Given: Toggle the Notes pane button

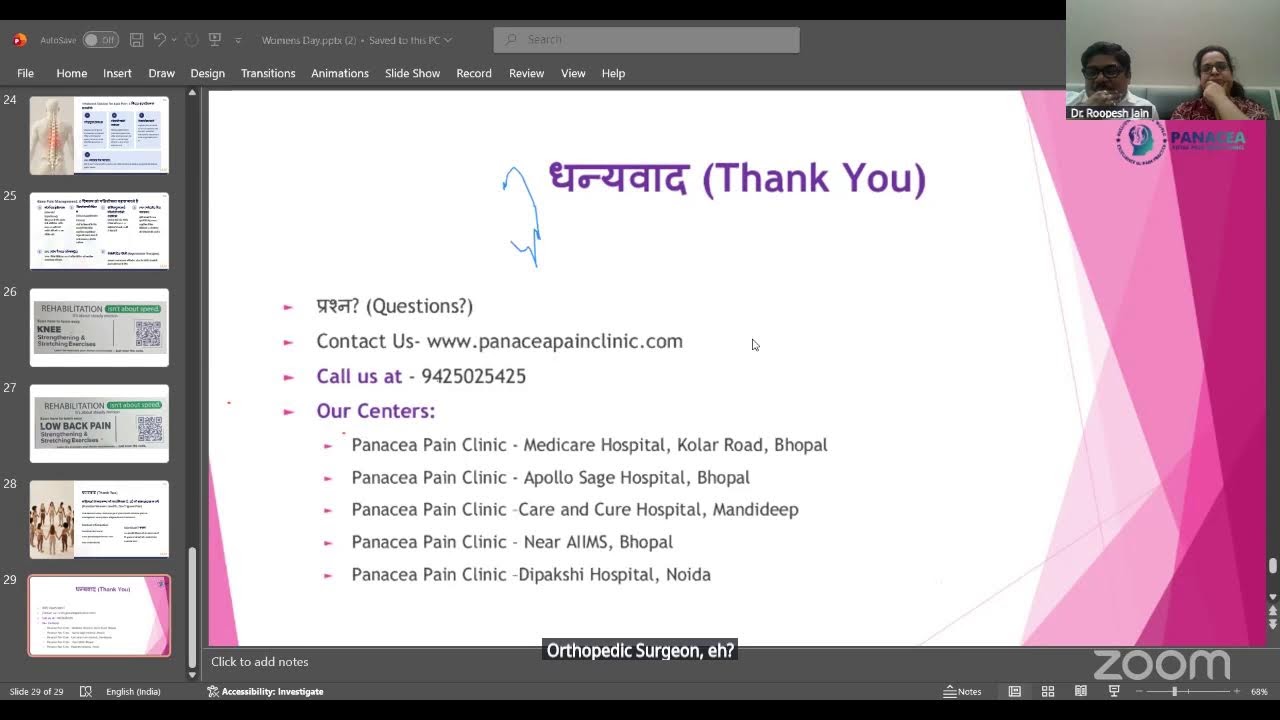Looking at the screenshot, I should pyautogui.click(x=962, y=692).
